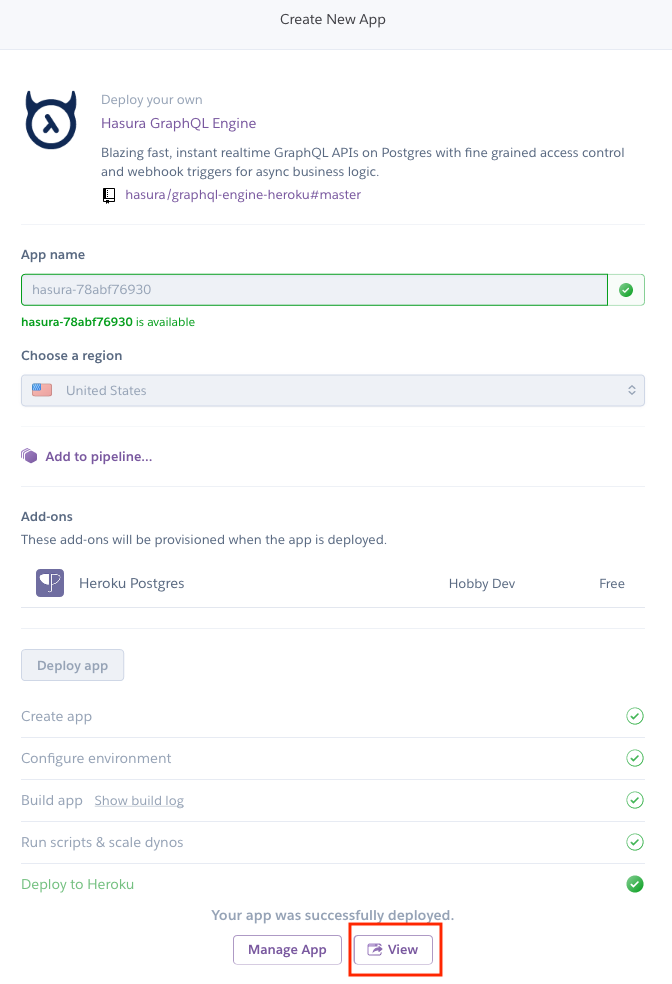The height and width of the screenshot is (984, 672).
Task: Click the repository book icon
Action: click(109, 196)
